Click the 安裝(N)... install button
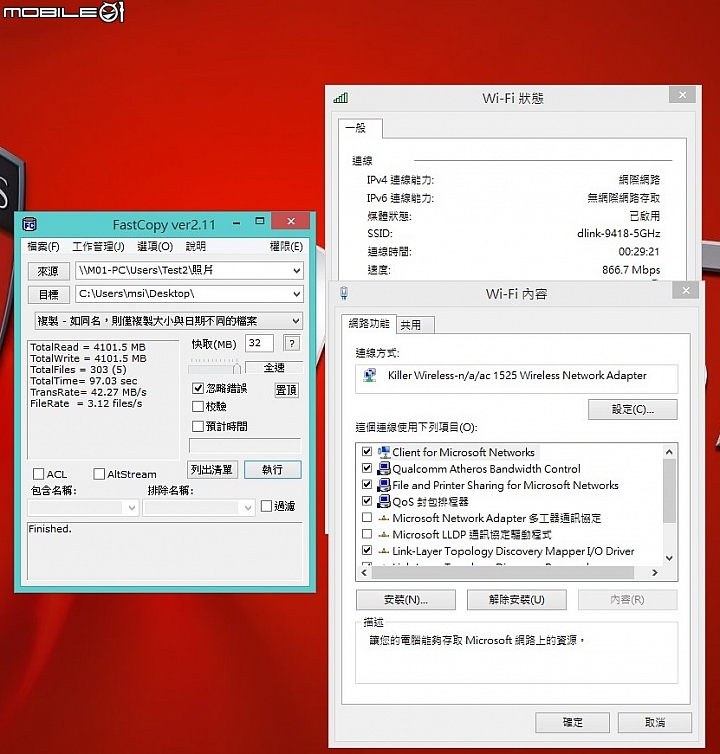This screenshot has height=754, width=720. 406,600
